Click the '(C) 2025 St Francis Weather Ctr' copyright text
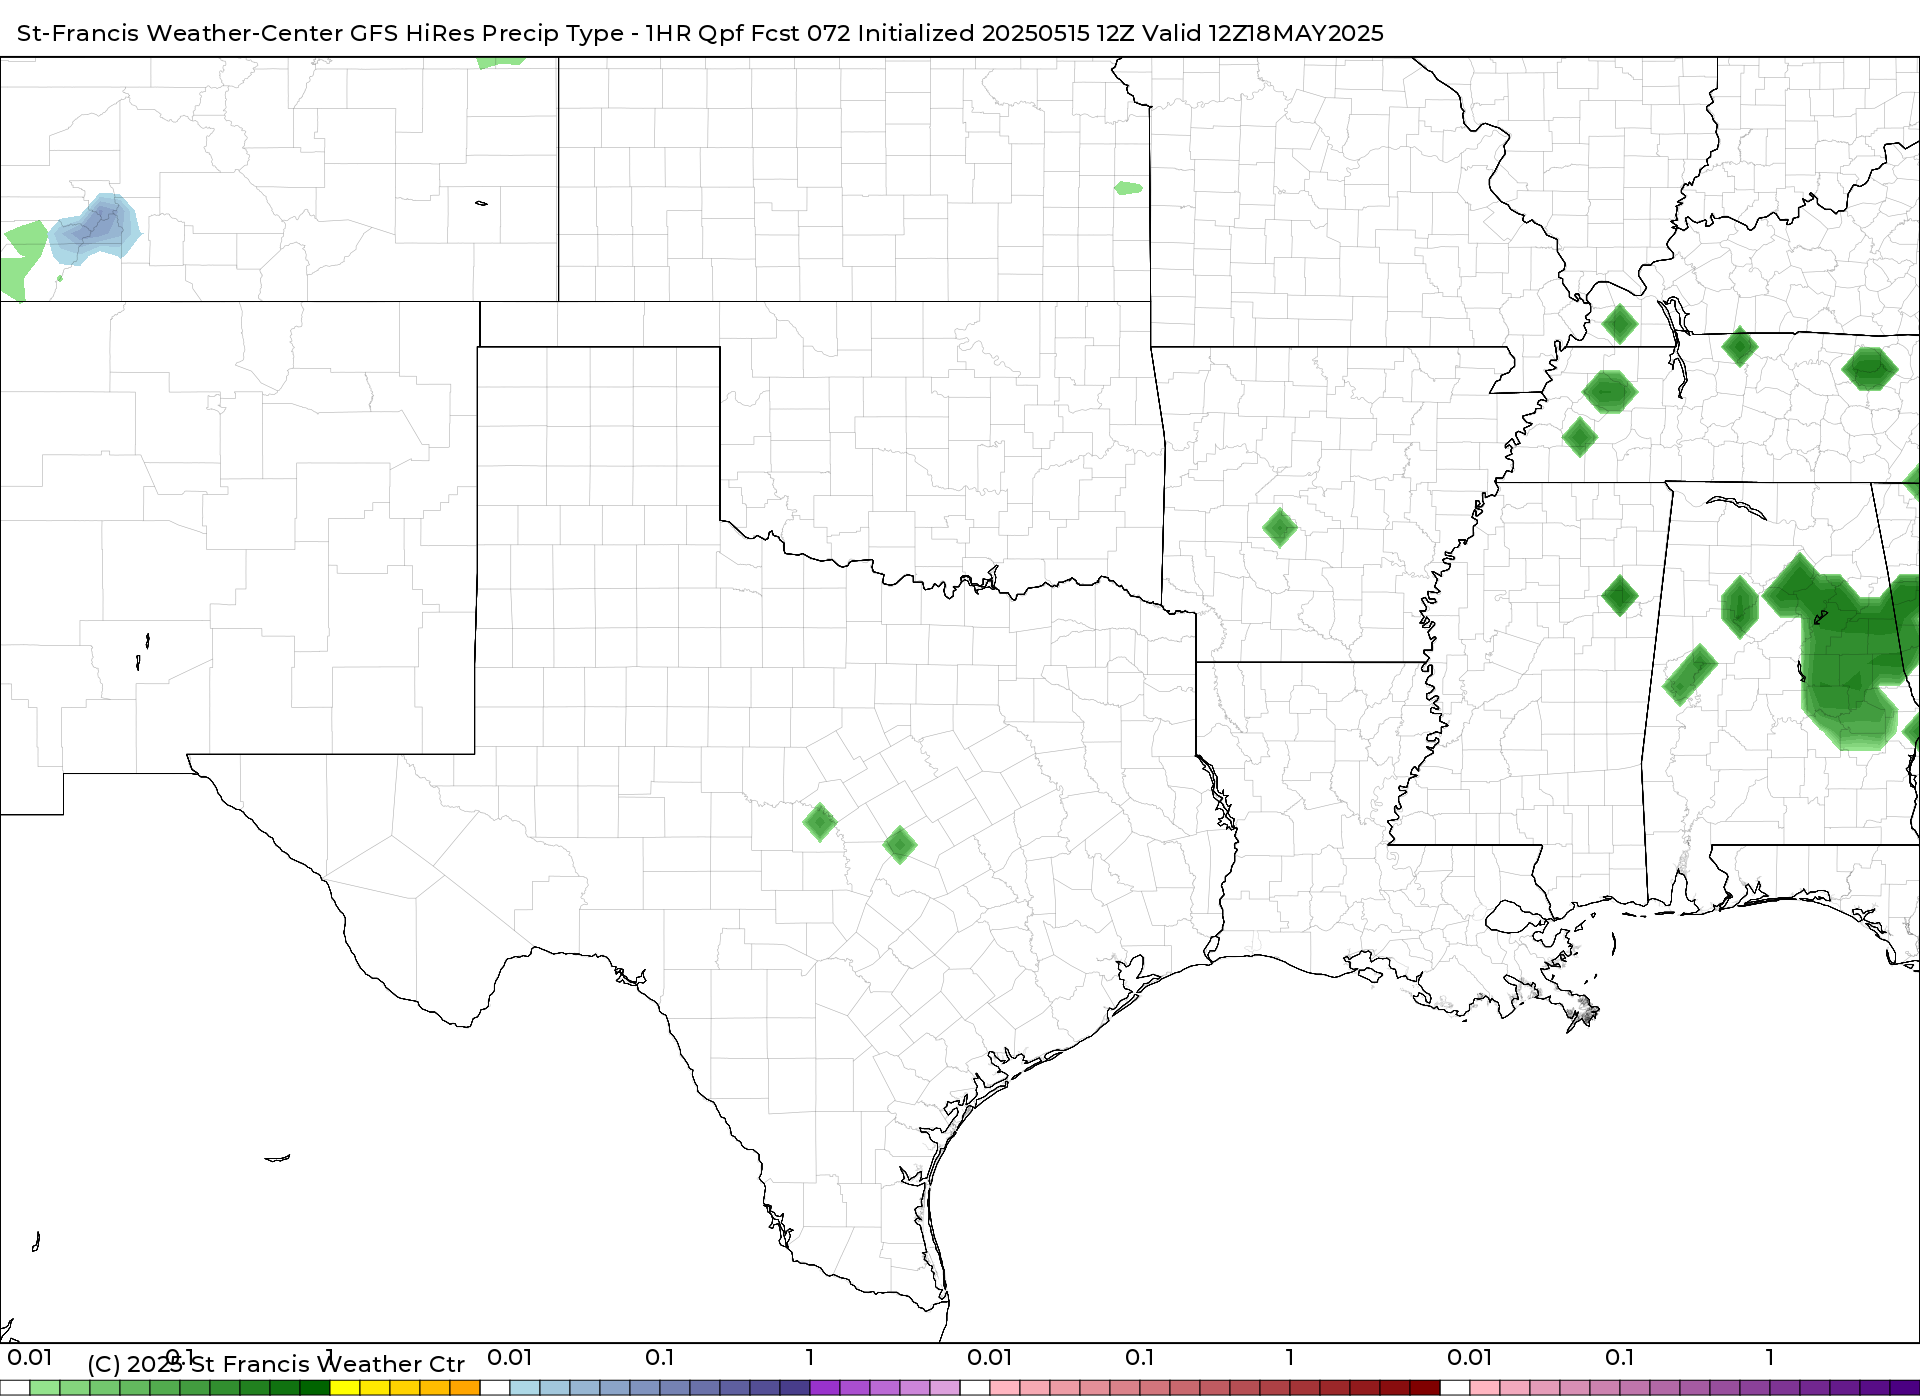This screenshot has height=1400, width=1920. (276, 1364)
